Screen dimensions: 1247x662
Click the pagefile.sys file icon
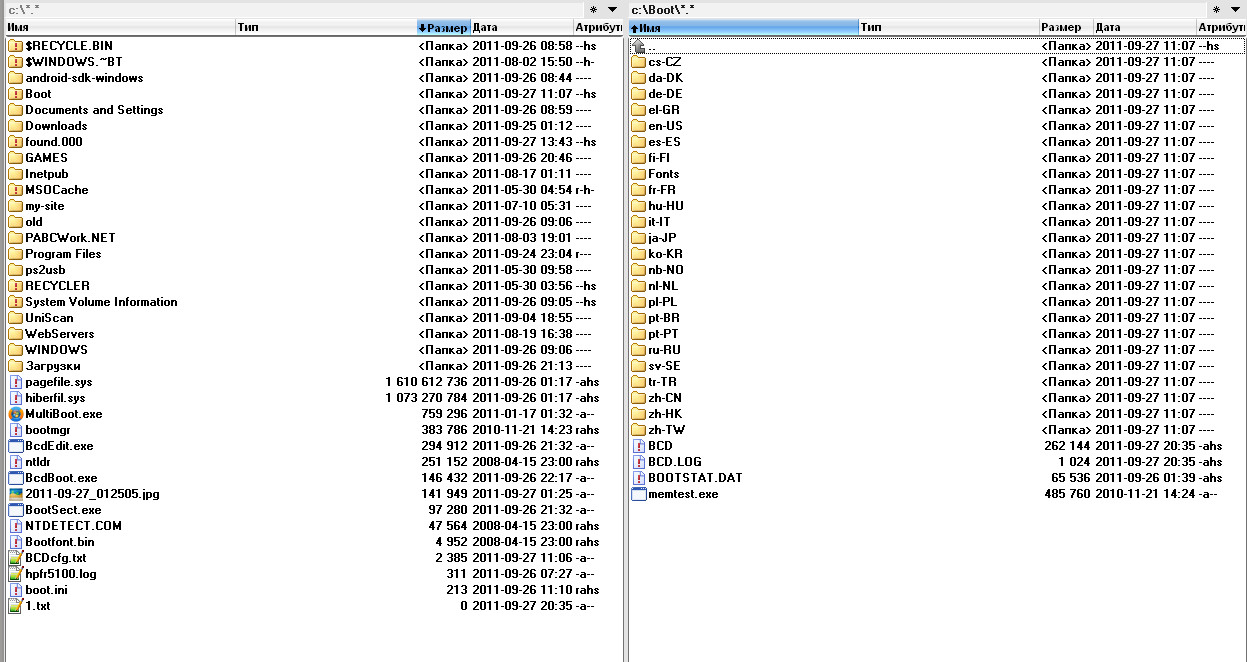click(x=15, y=382)
